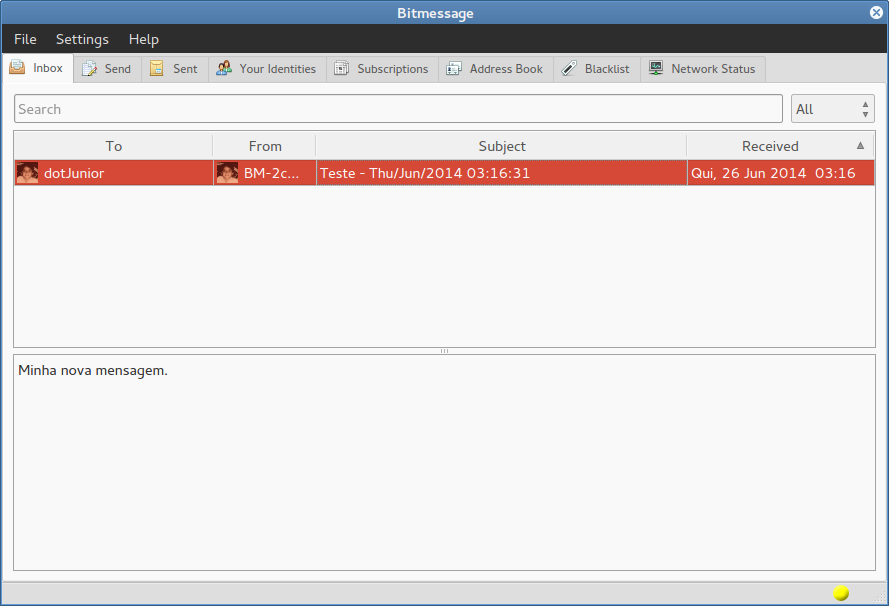Click the avatar beside BM-2c sender

[x=227, y=172]
